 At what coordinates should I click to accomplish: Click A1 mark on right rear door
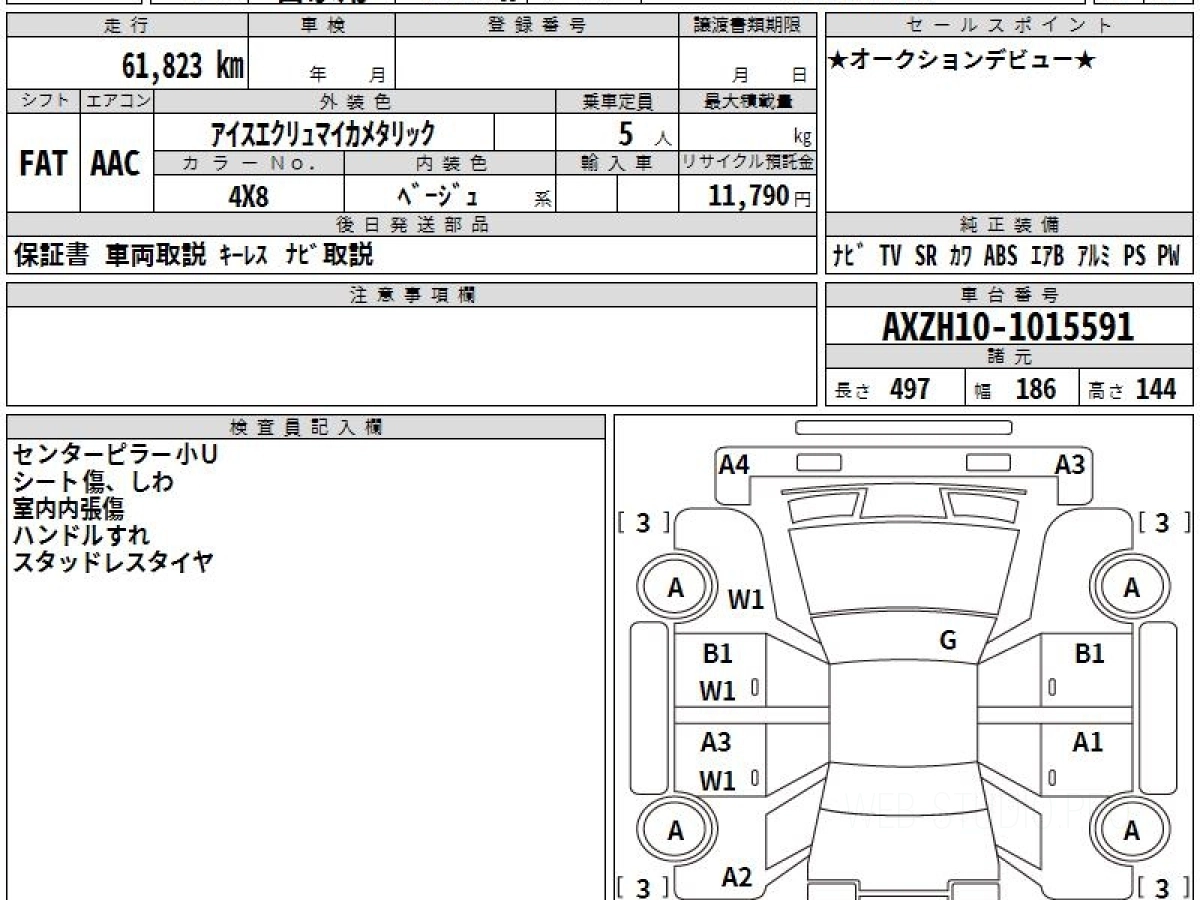click(x=1088, y=743)
